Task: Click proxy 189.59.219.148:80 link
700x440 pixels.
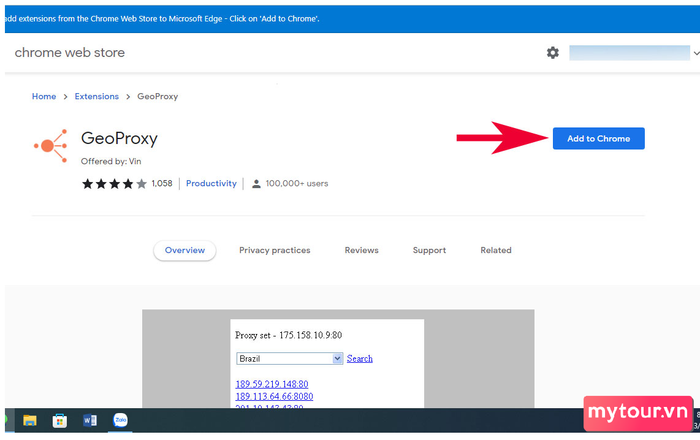Action: pyautogui.click(x=271, y=384)
